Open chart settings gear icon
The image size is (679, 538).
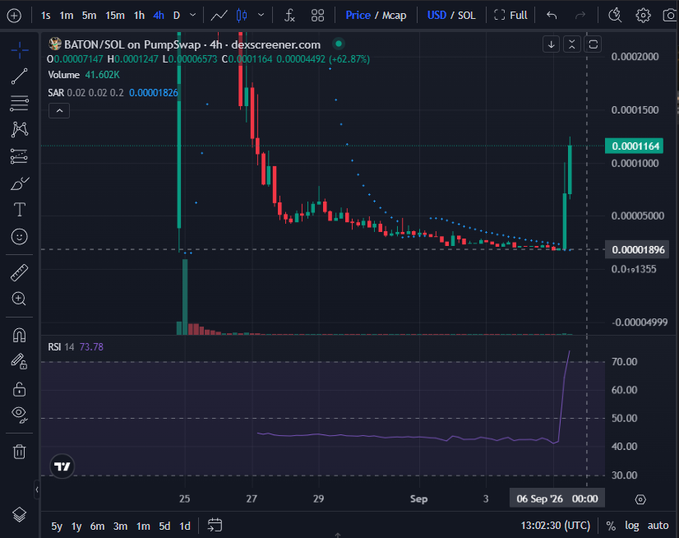pyautogui.click(x=643, y=16)
